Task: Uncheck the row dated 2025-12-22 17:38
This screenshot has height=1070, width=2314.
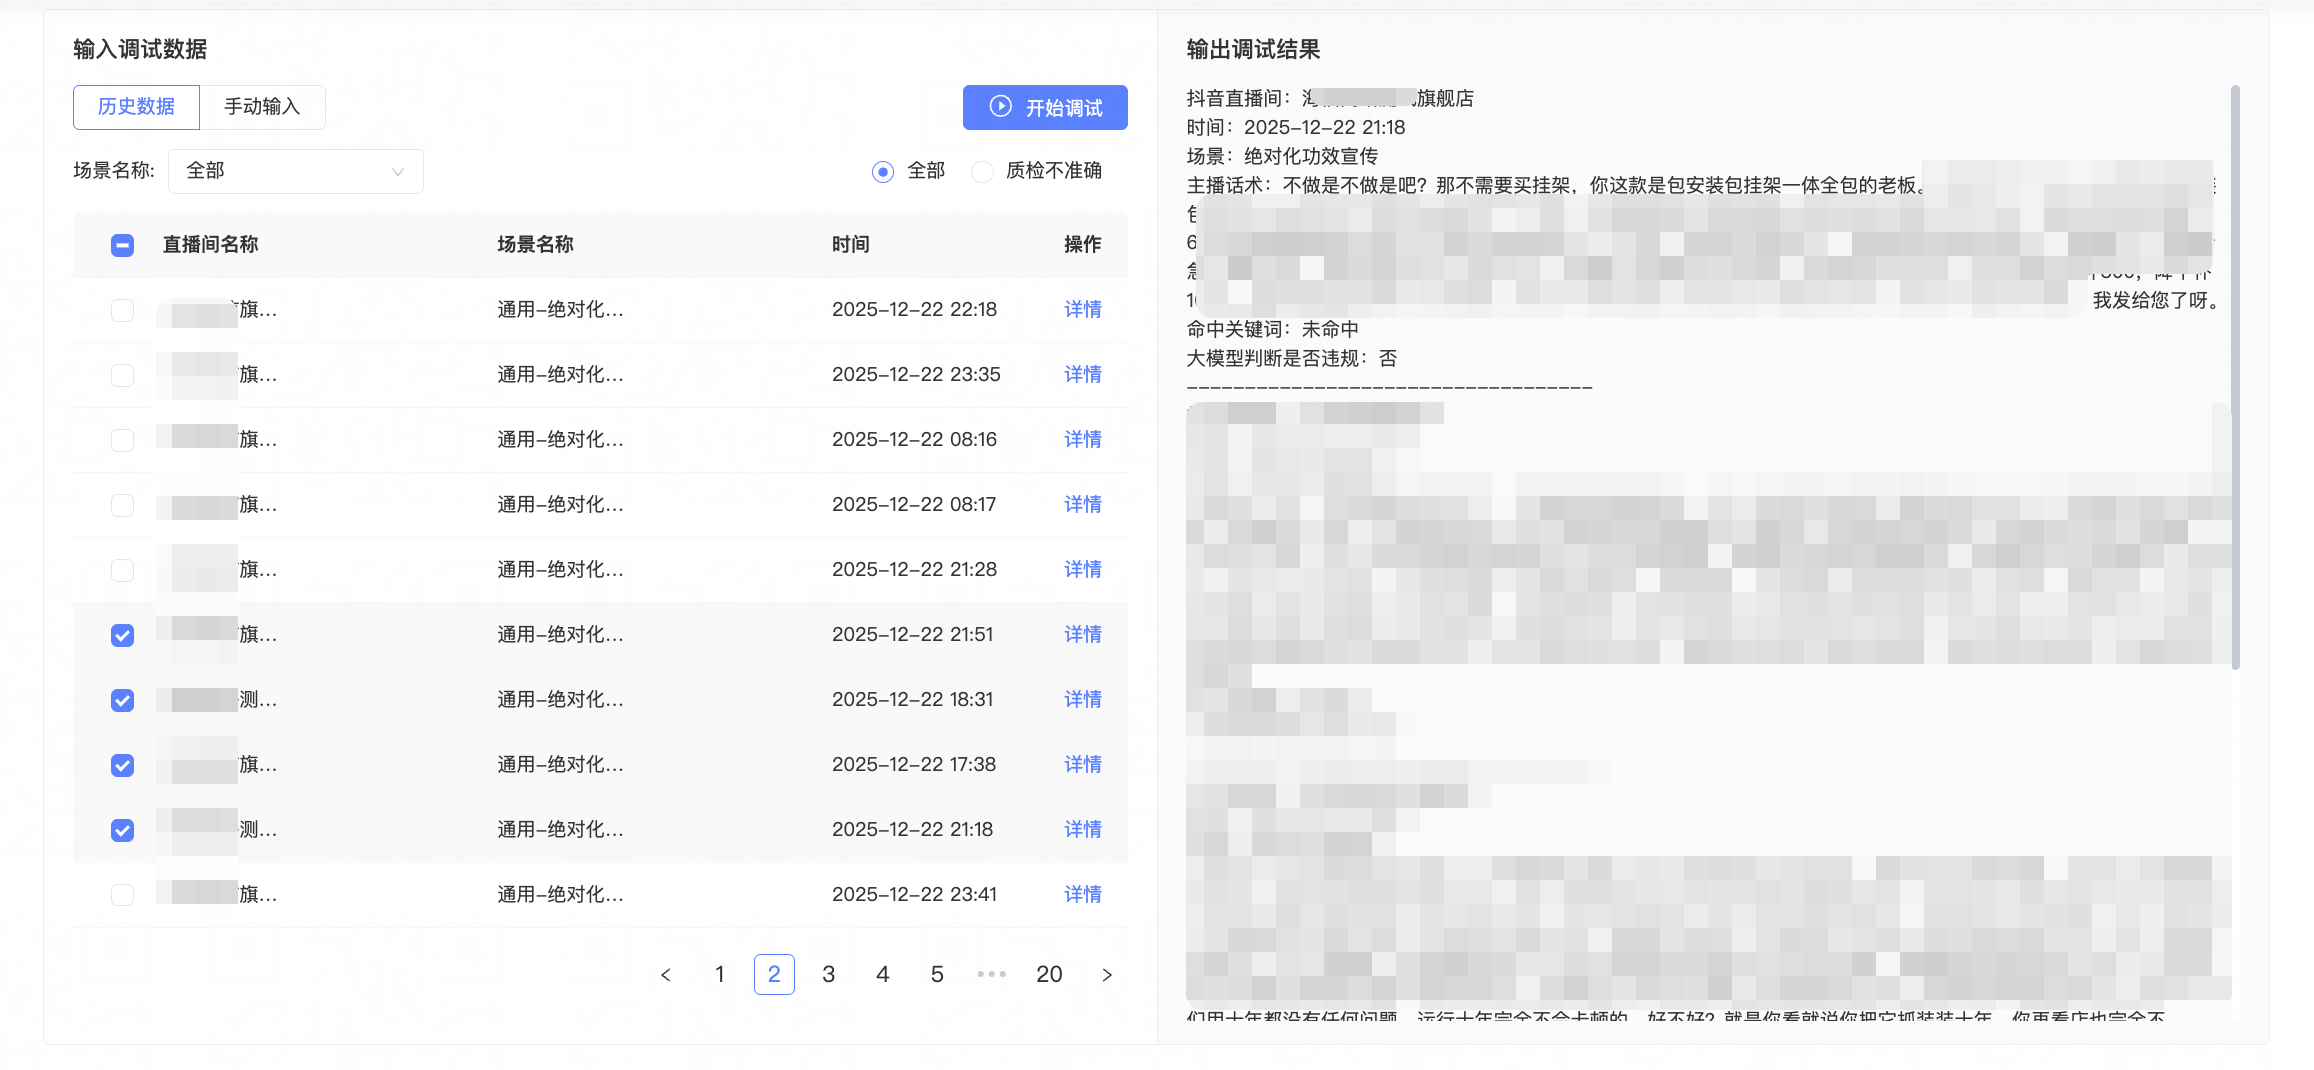Action: pyautogui.click(x=122, y=765)
